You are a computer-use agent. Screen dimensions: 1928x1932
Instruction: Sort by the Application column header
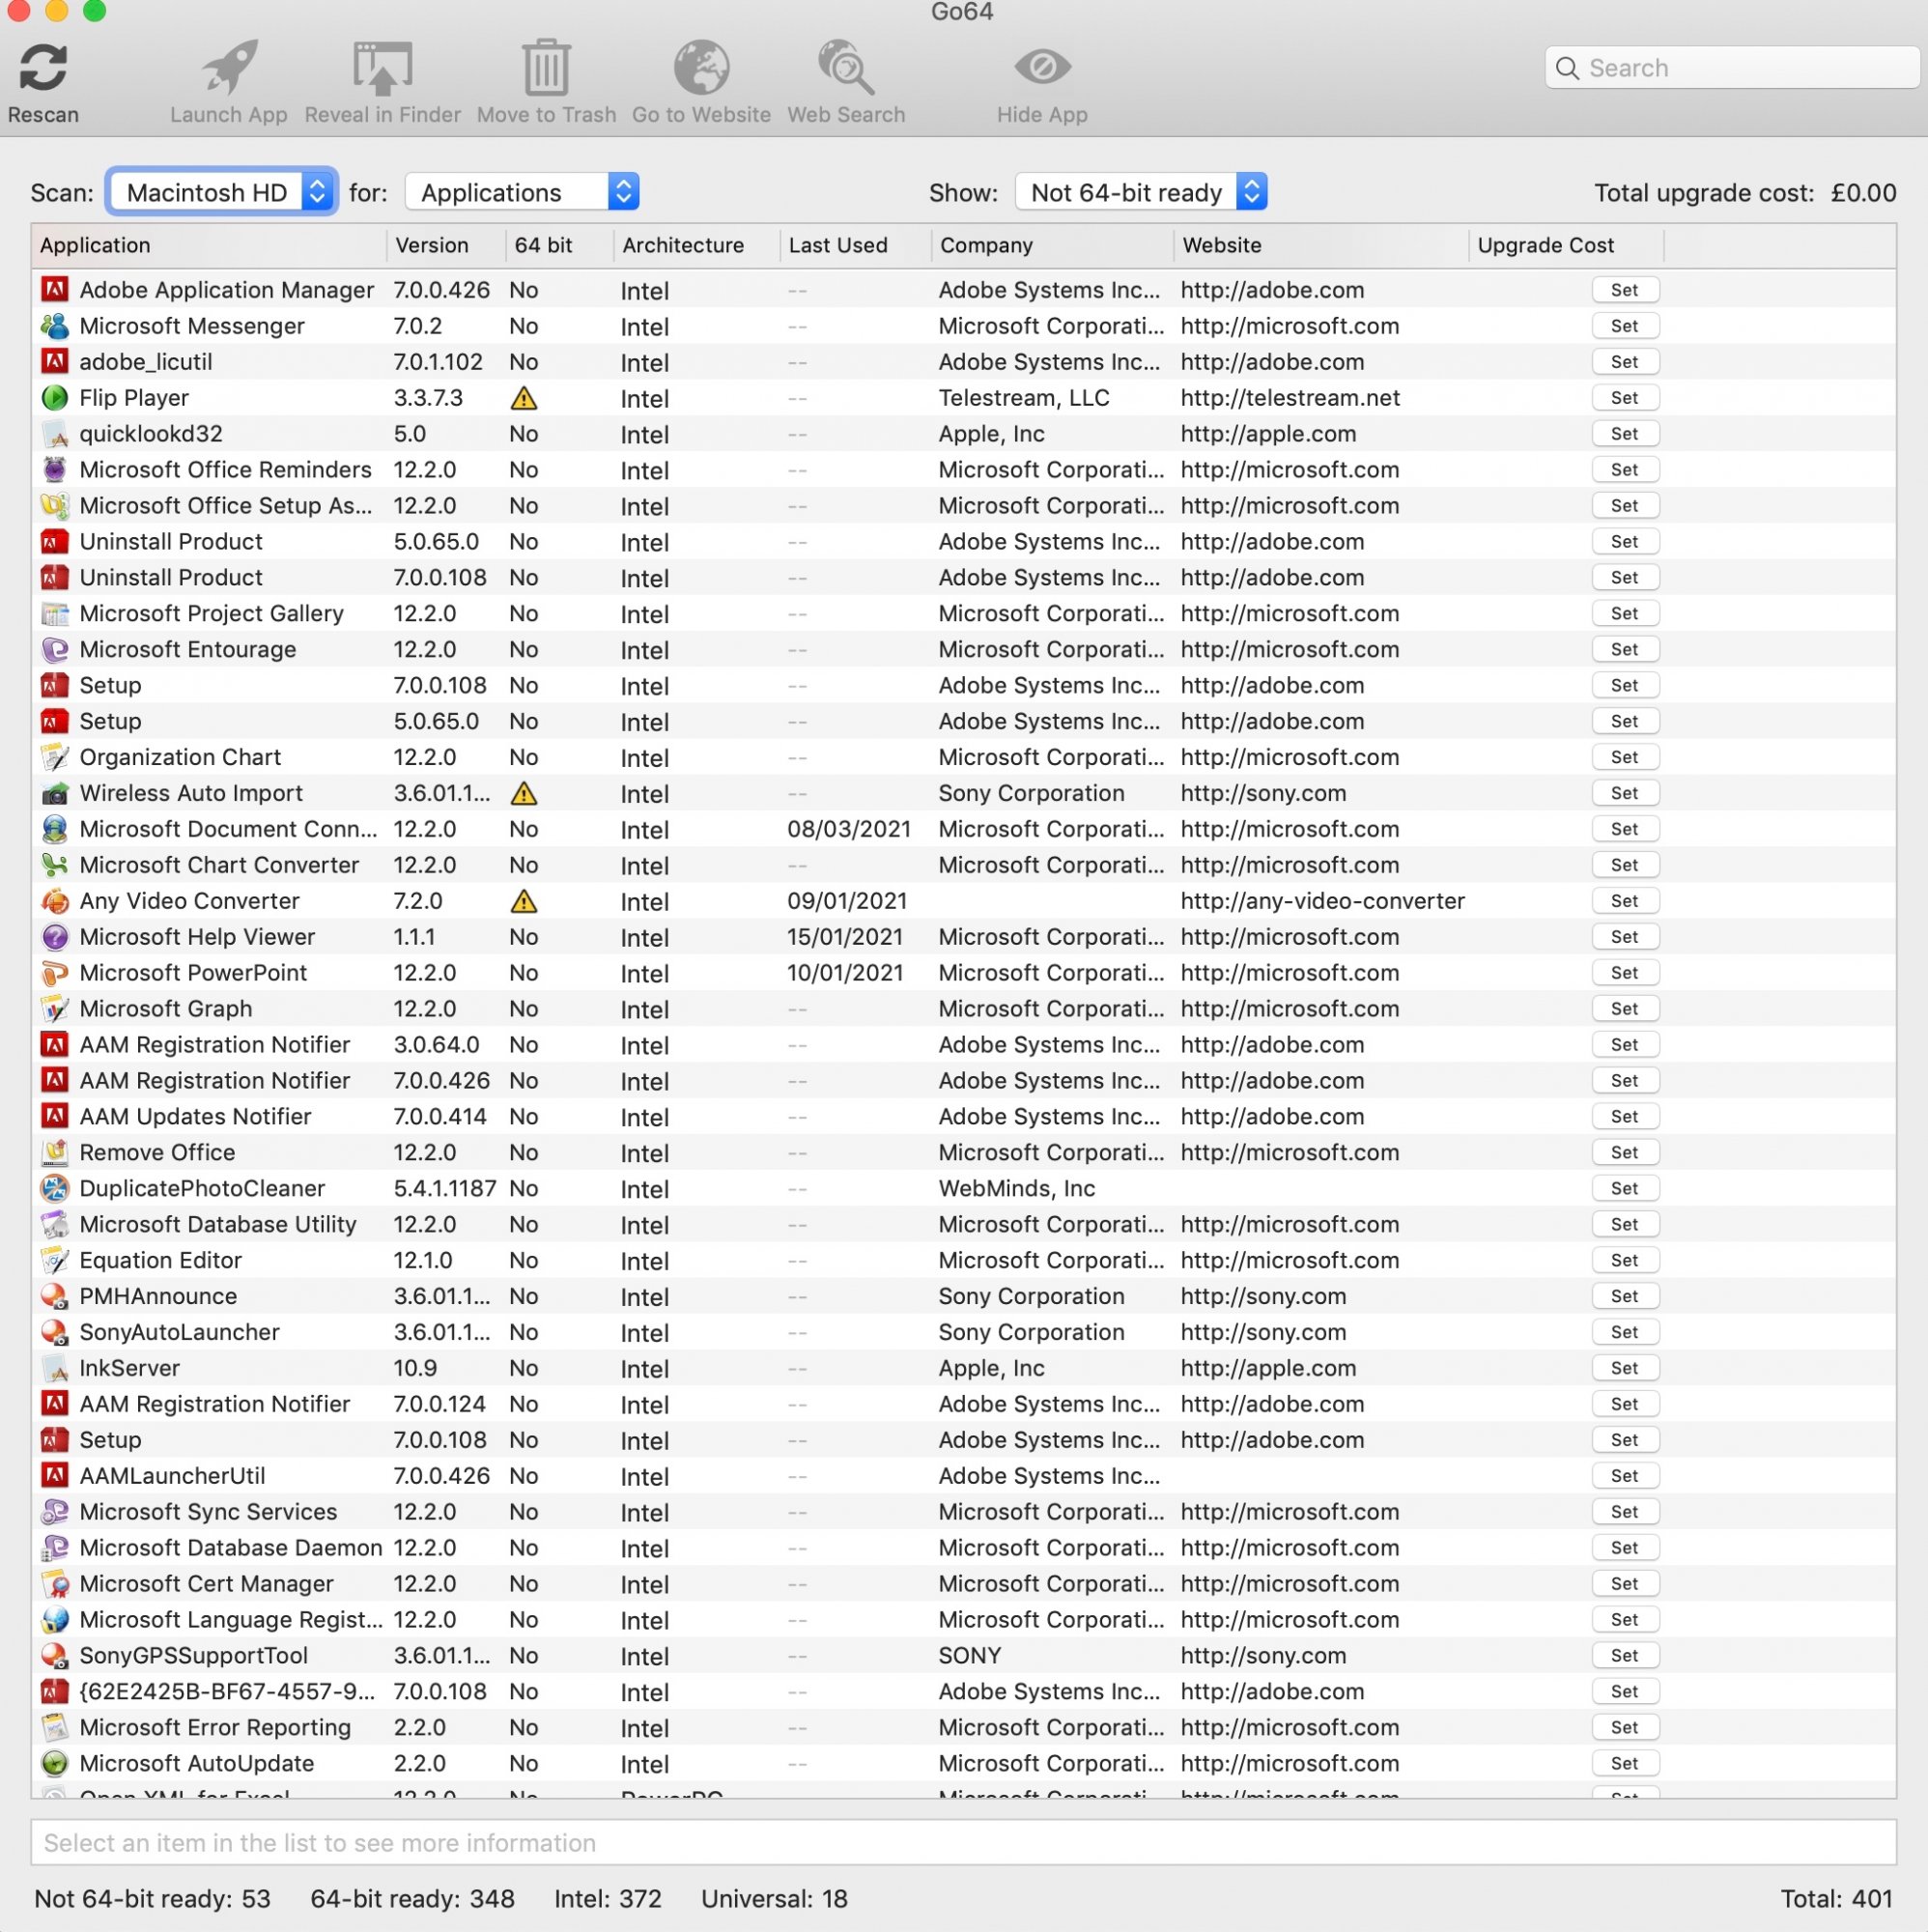(210, 246)
